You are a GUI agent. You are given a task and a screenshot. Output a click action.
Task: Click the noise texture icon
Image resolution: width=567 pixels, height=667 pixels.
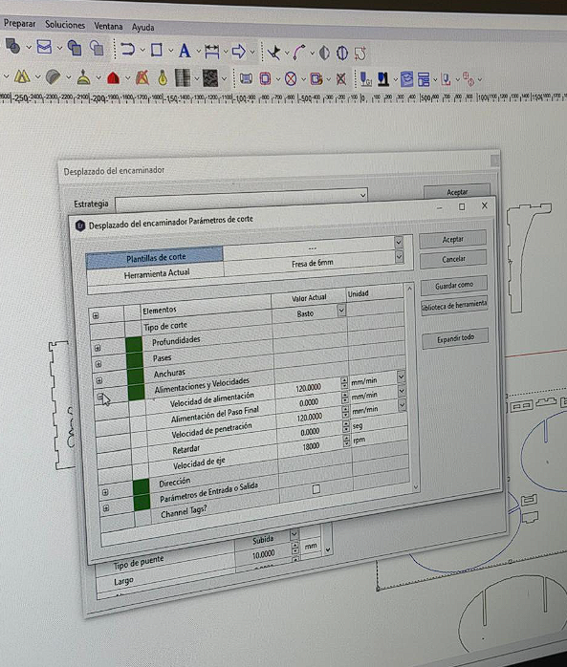click(210, 79)
